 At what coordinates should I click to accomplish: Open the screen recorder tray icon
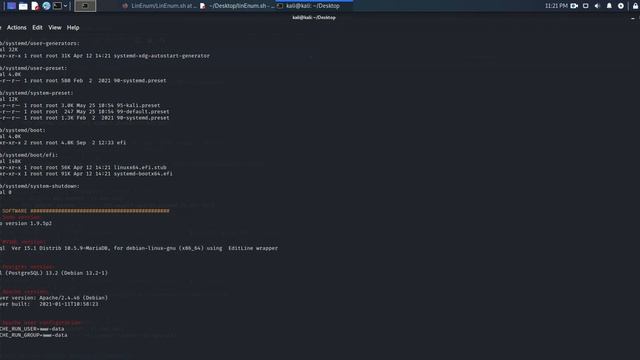click(574, 6)
